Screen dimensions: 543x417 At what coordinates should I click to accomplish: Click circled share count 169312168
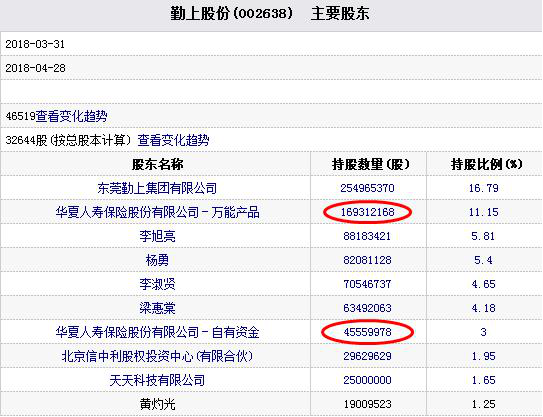(x=367, y=212)
